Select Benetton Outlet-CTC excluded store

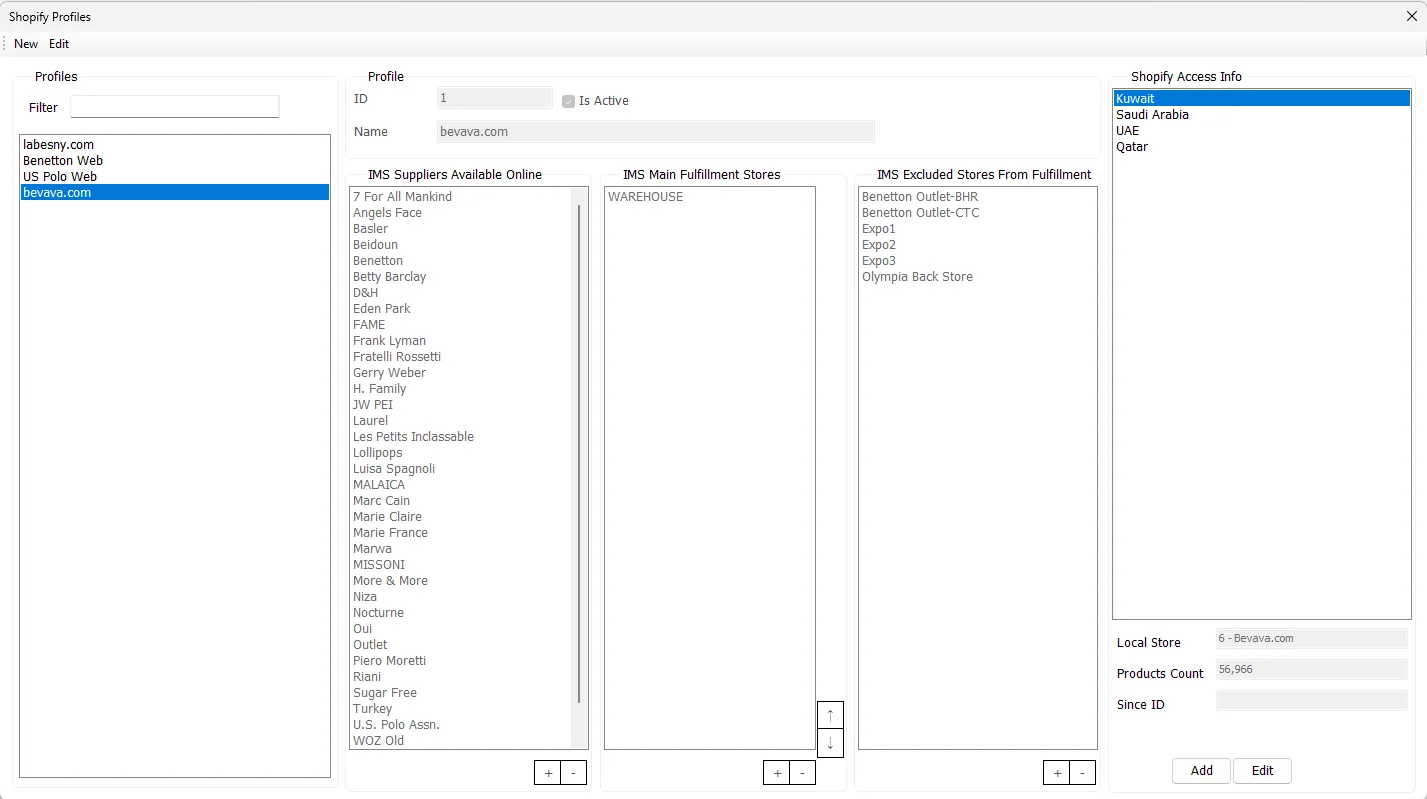click(977, 213)
